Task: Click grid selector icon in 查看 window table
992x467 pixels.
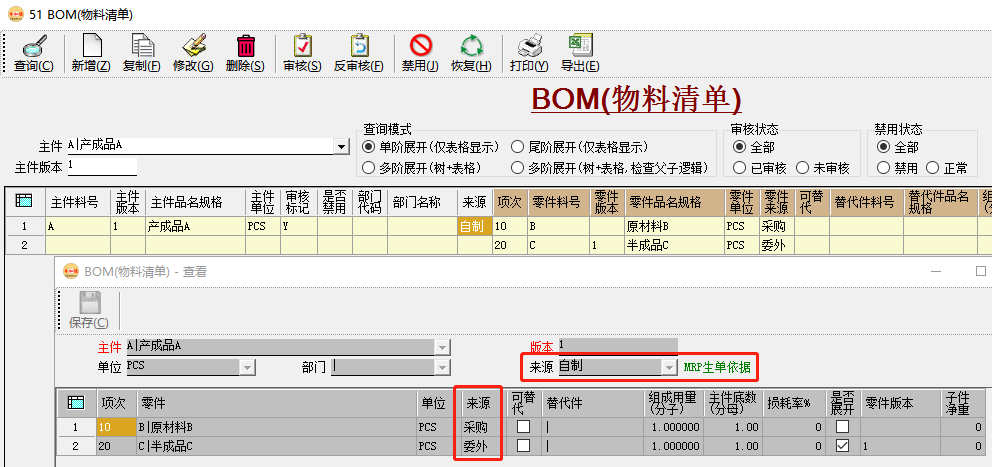Action: [76, 402]
